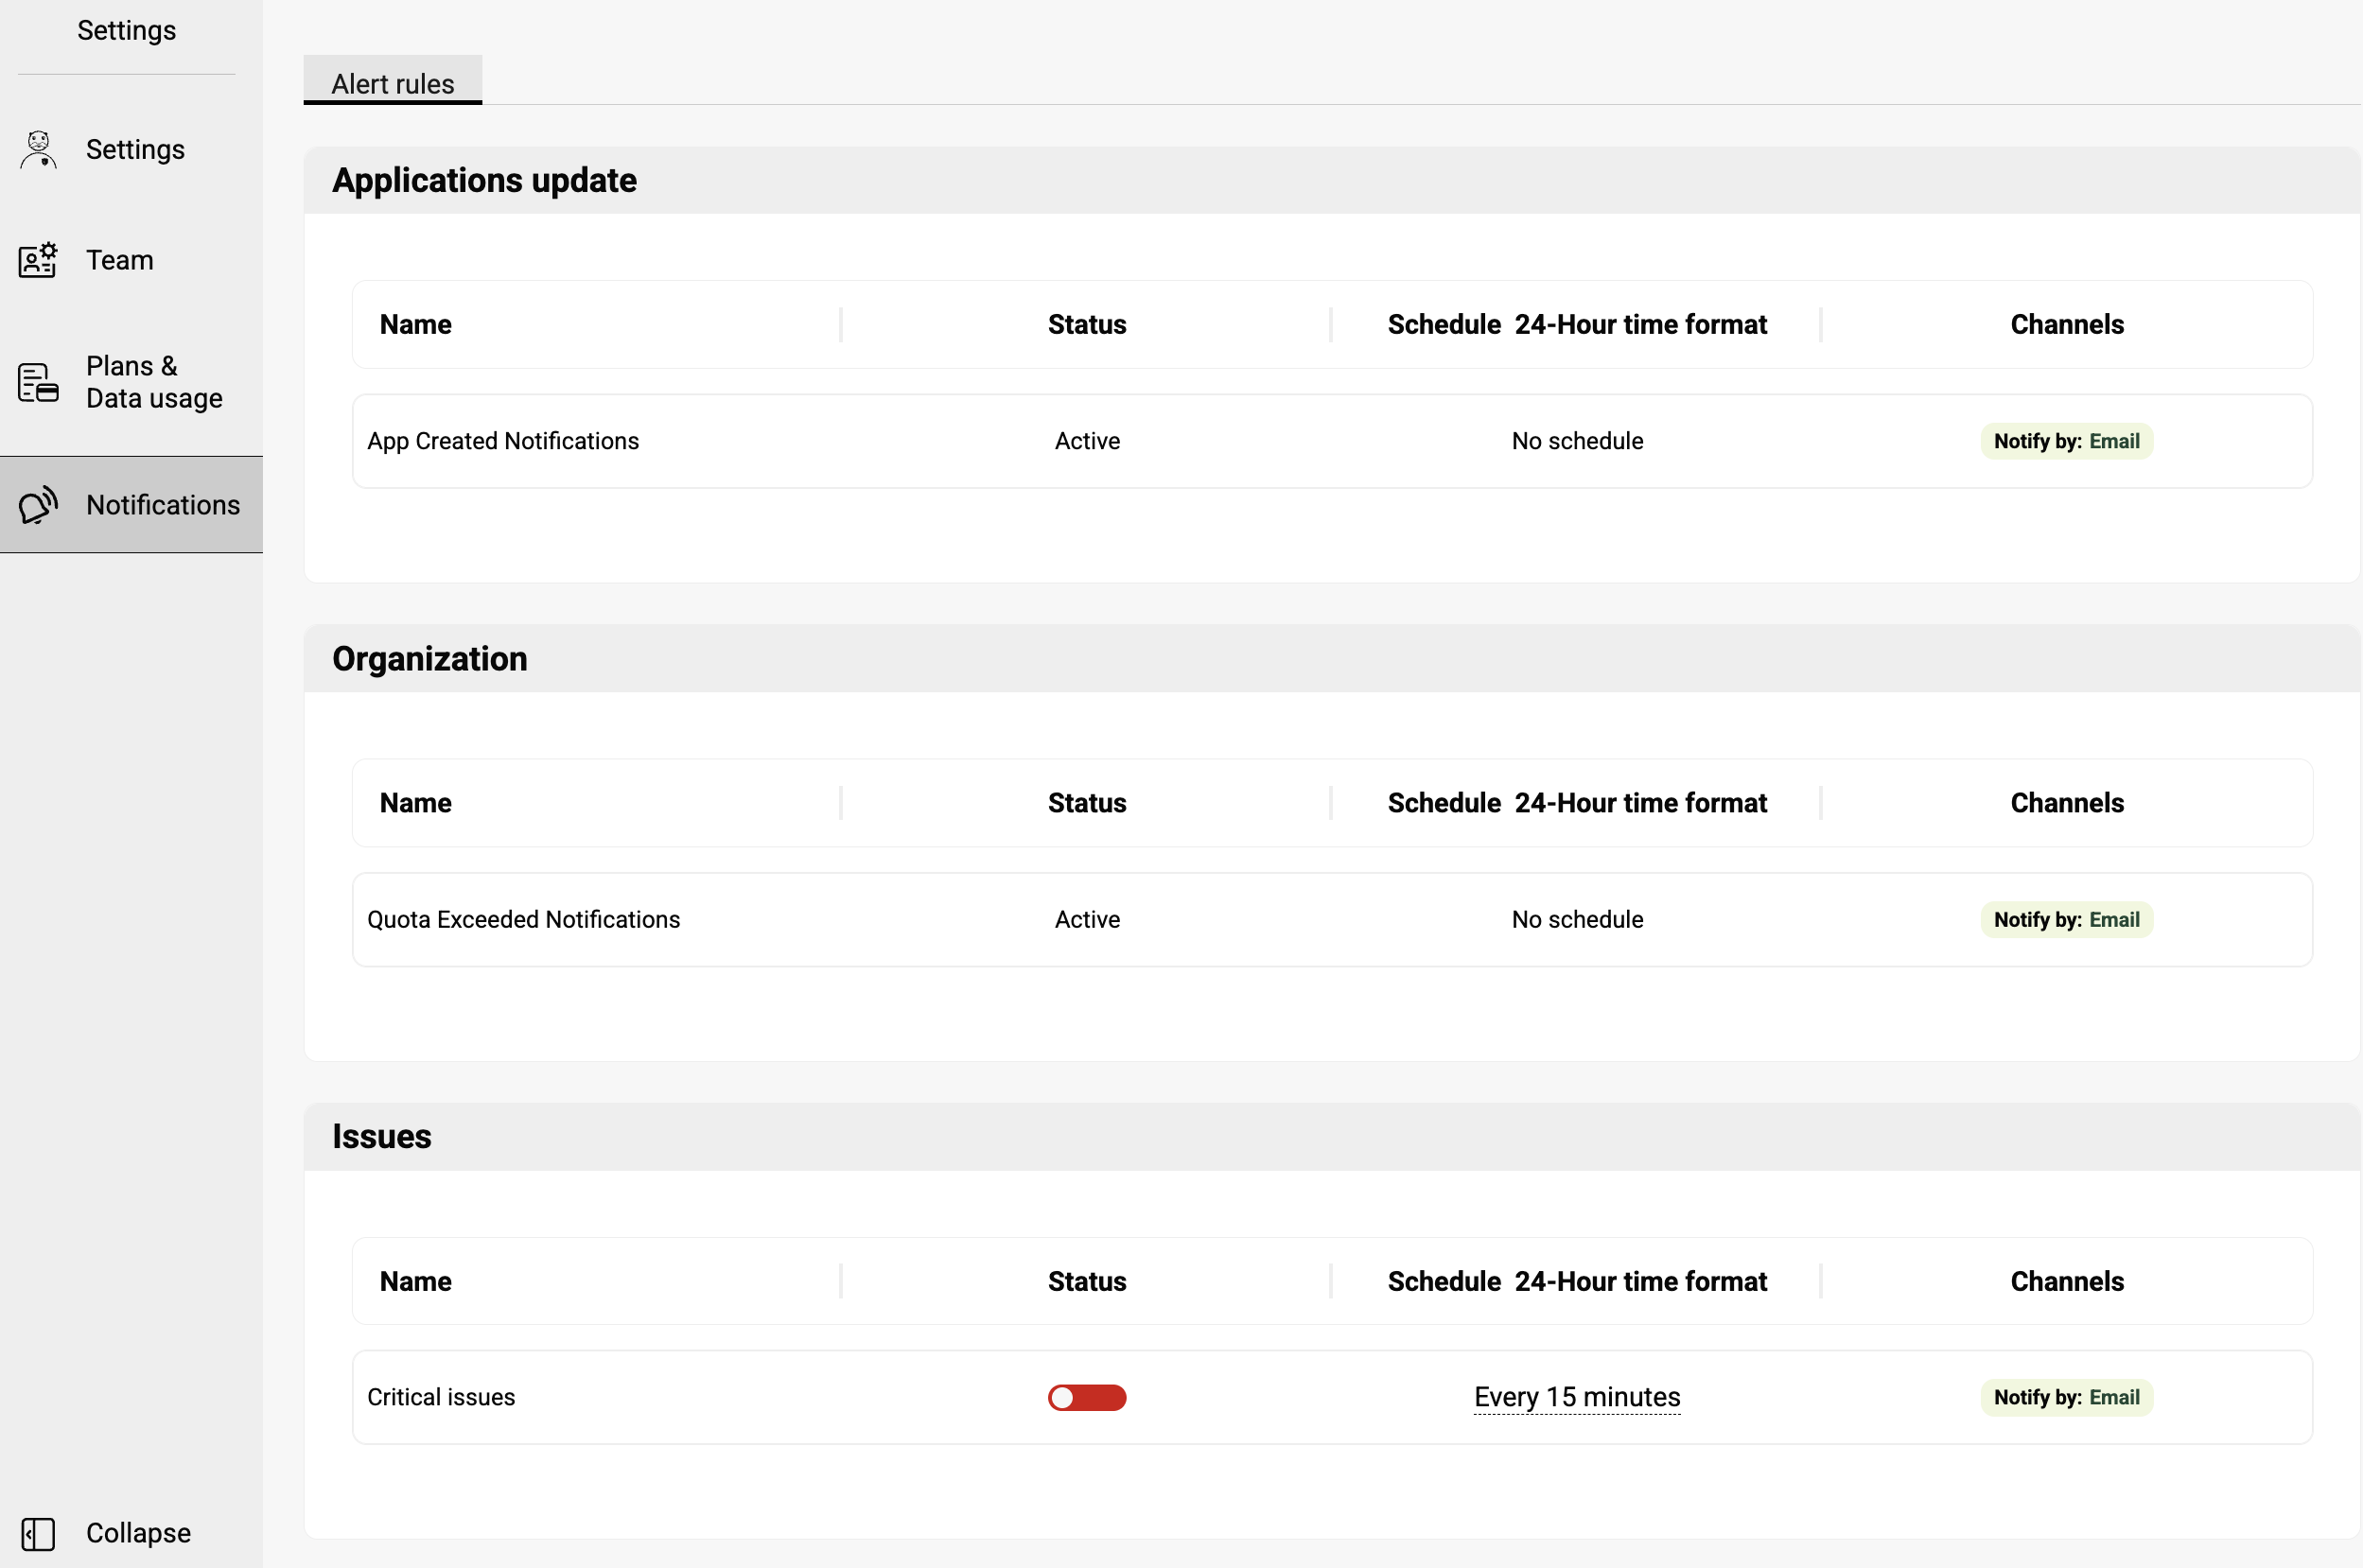Click the Plans & Data usage icon

[38, 382]
